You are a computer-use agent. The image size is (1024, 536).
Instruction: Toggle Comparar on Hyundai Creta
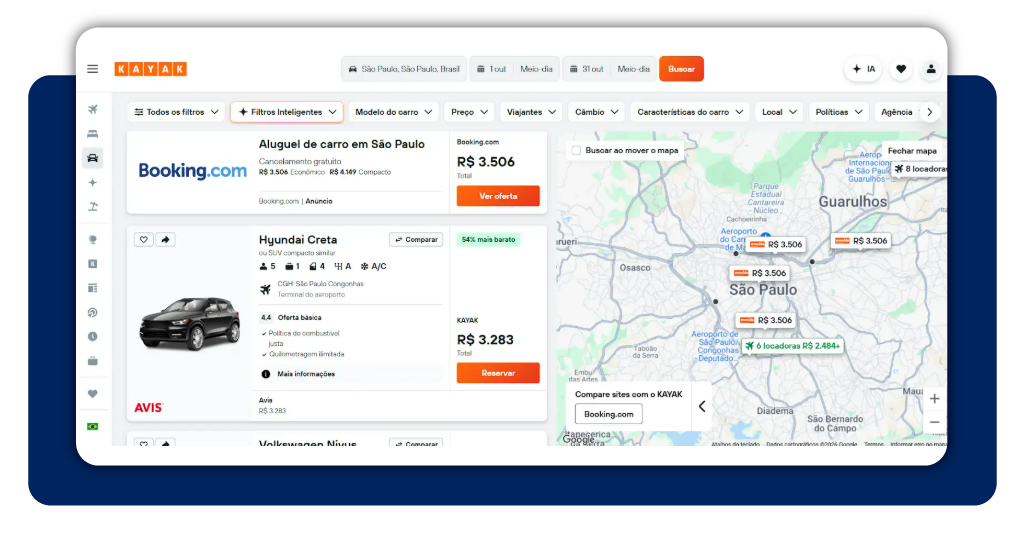coord(416,240)
